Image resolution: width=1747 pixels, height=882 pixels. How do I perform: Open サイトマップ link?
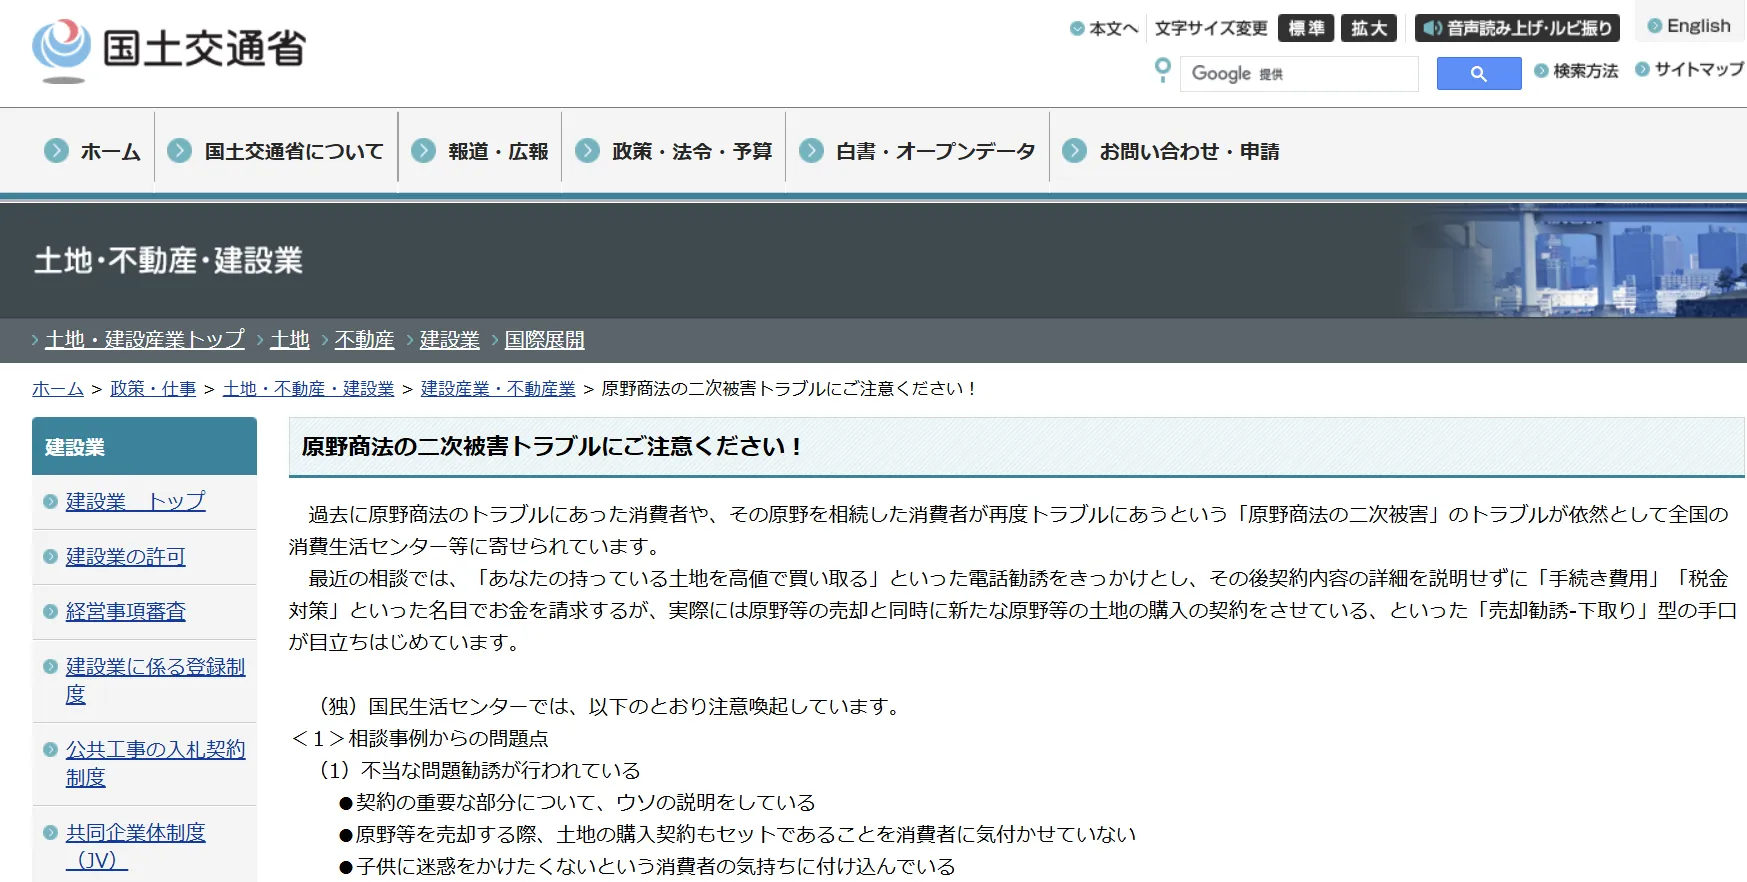1699,69
